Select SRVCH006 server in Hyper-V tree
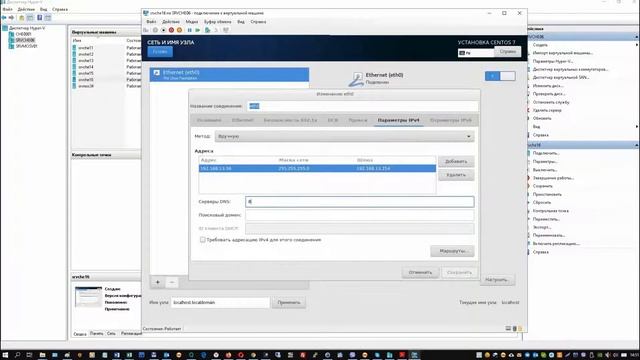This screenshot has width=640, height=360. [x=25, y=40]
